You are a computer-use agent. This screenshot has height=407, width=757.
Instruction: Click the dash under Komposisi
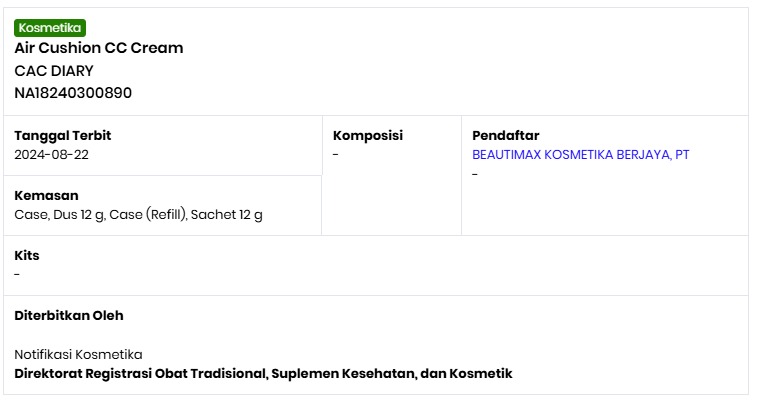click(x=336, y=155)
